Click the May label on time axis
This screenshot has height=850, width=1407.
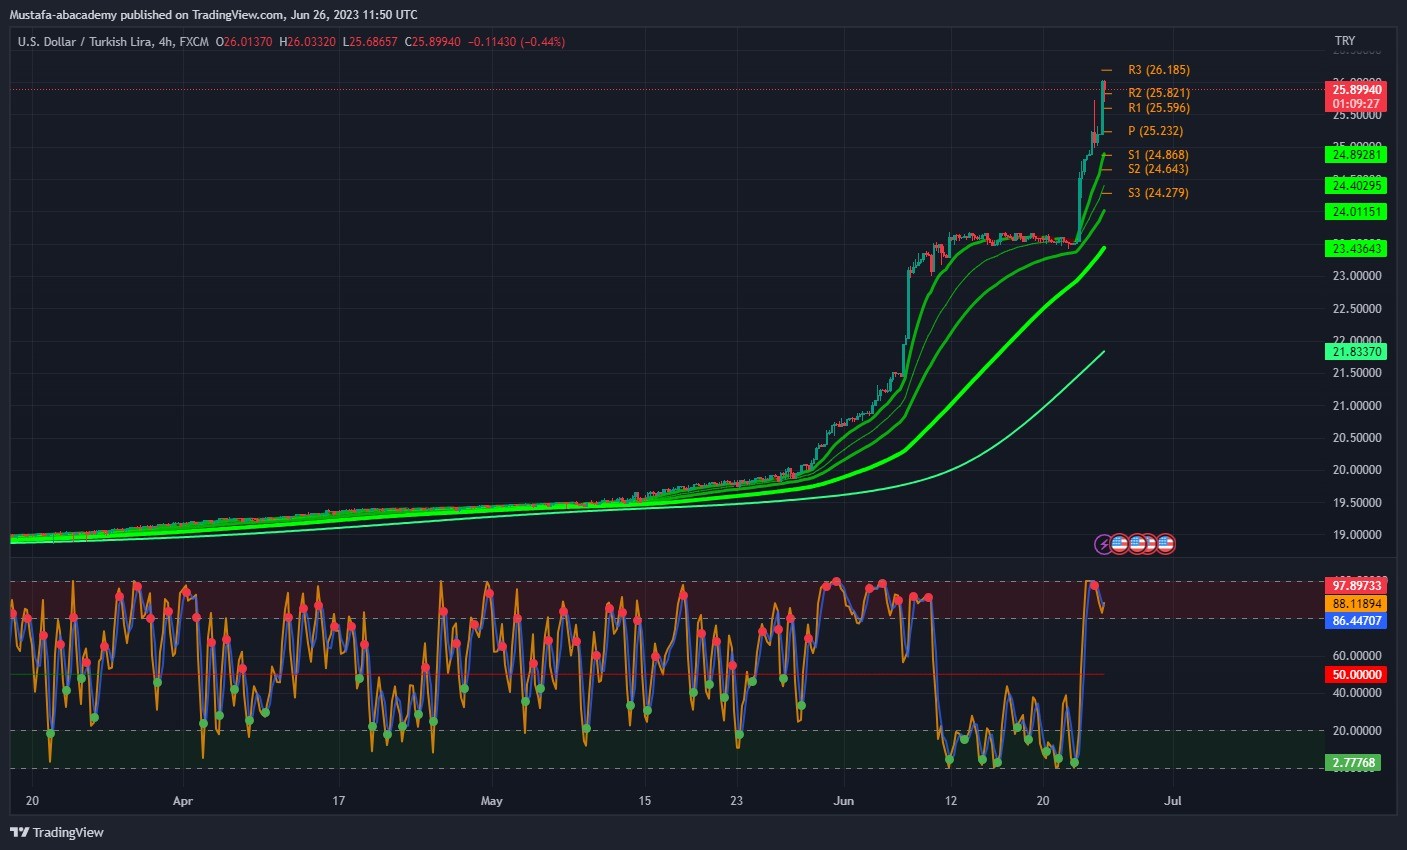click(x=491, y=801)
